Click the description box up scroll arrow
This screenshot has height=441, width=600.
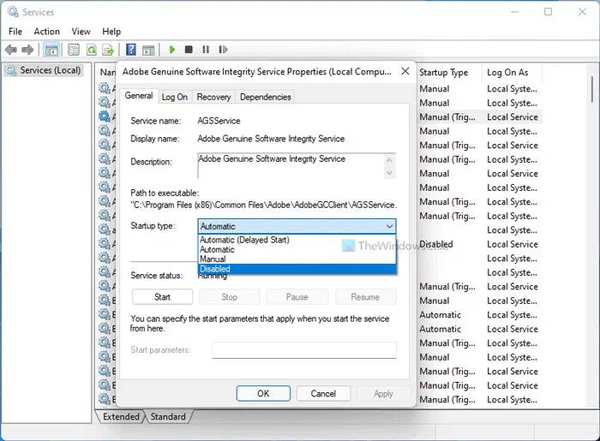(390, 160)
